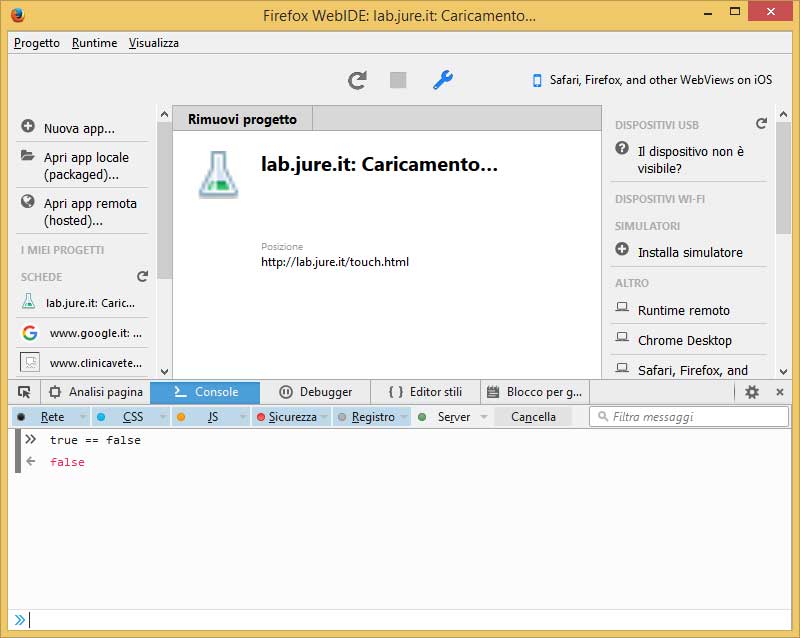Click the flask icon of lab.jure.it tab
The image size is (800, 638).
point(29,302)
